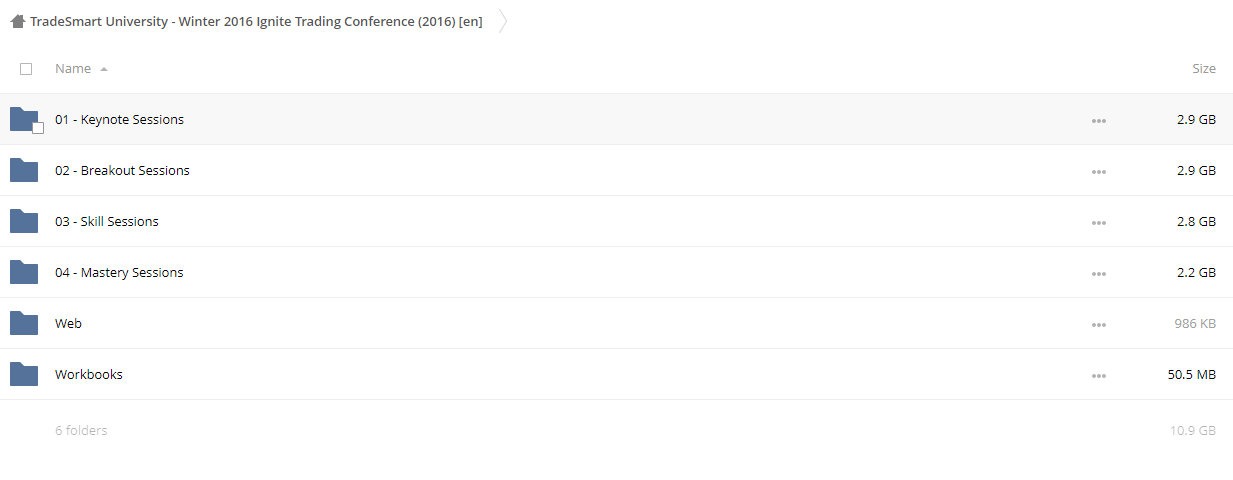Open the Web folder icon
Image resolution: width=1233 pixels, height=480 pixels.
(x=24, y=323)
